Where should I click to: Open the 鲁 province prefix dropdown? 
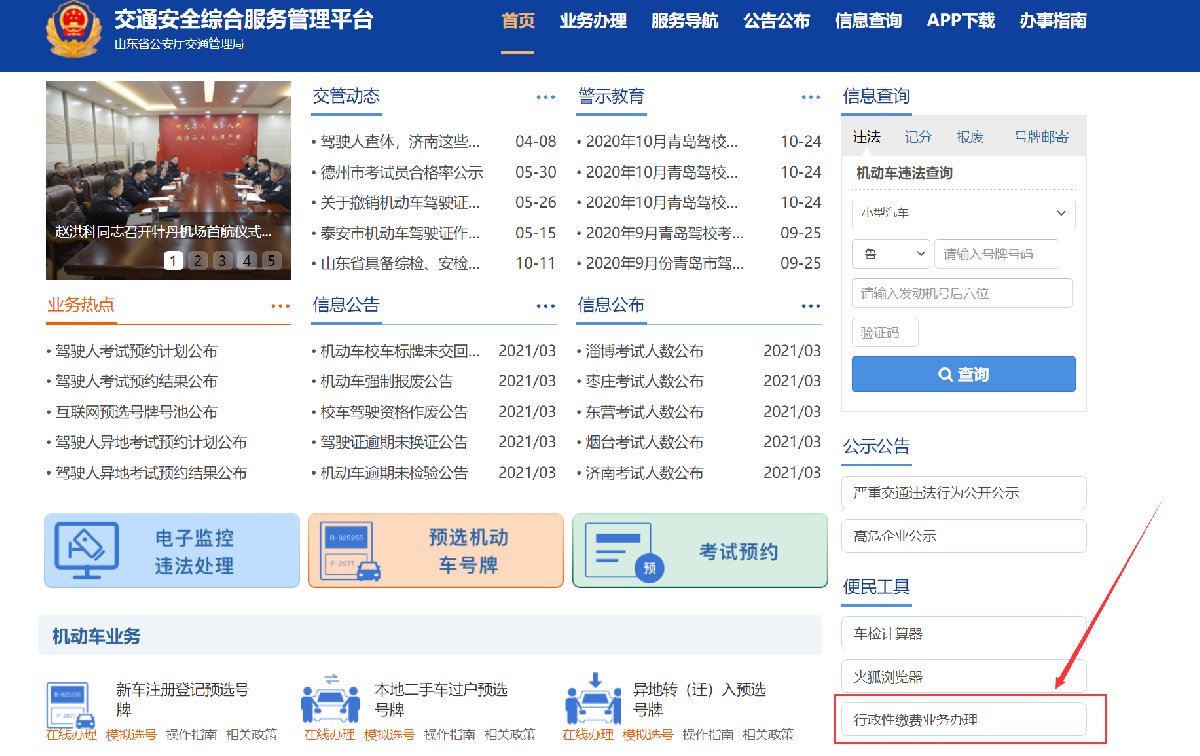[890, 254]
